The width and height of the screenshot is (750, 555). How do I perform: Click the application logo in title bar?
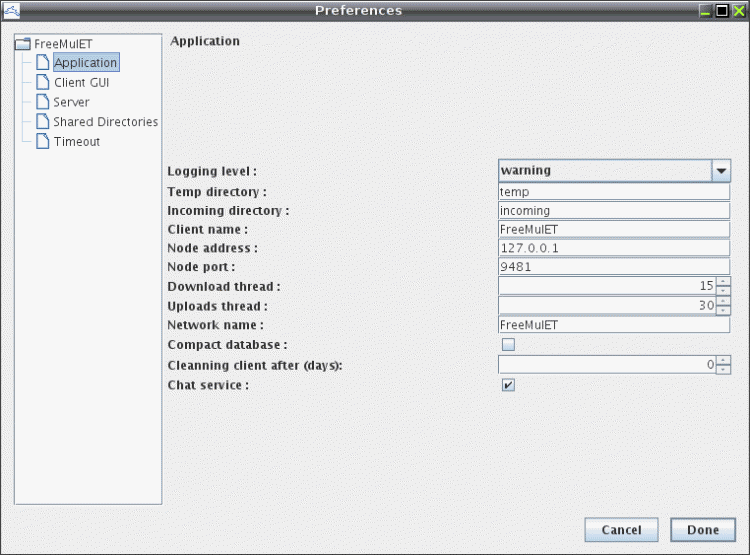tap(11, 11)
